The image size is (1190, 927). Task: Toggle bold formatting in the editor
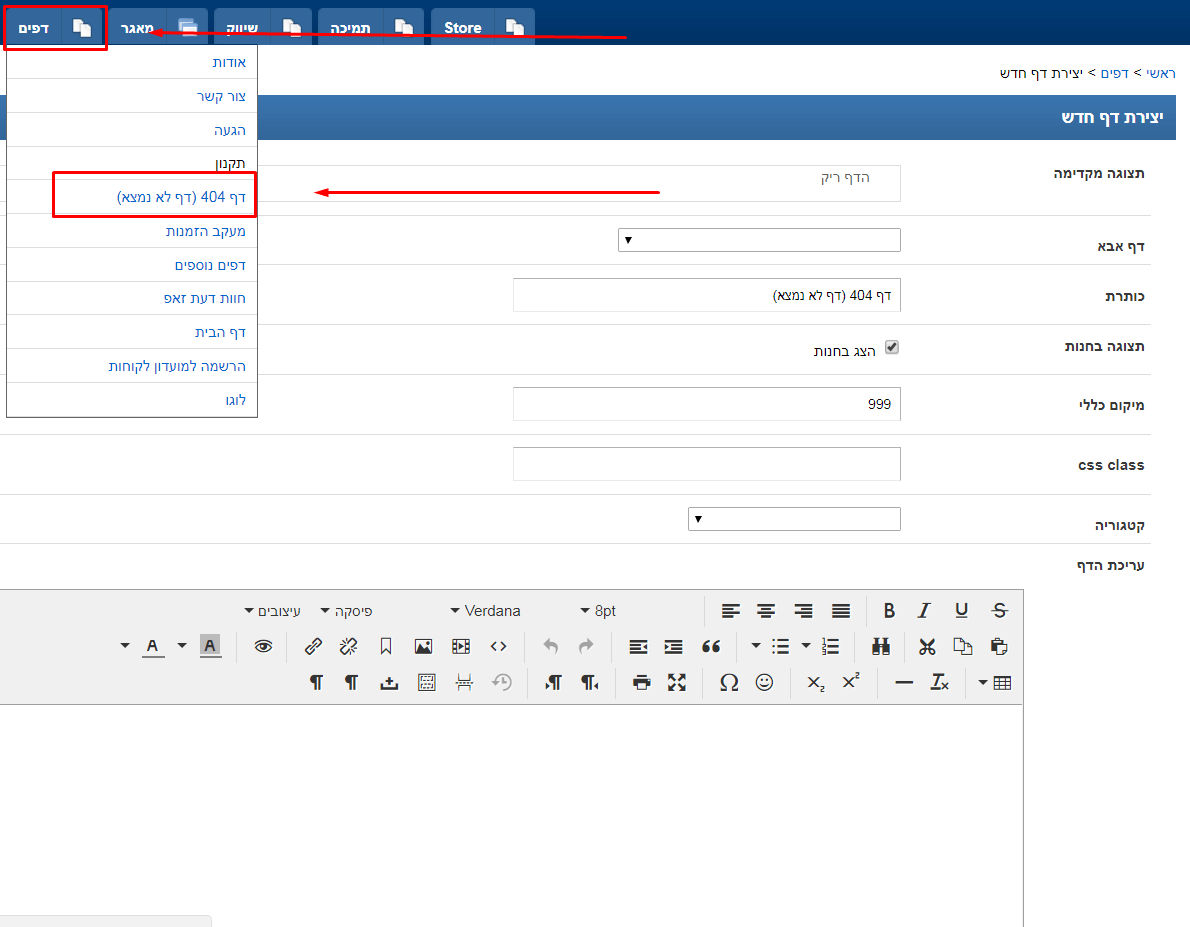[889, 611]
